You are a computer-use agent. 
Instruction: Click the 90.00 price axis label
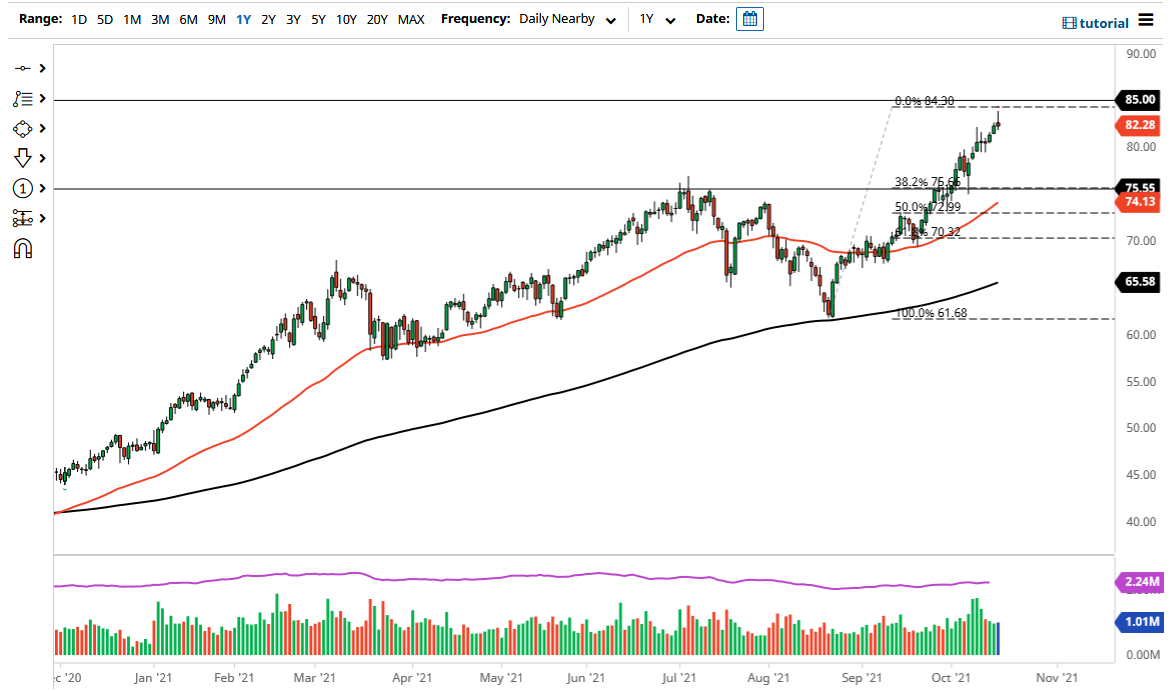pos(1141,54)
